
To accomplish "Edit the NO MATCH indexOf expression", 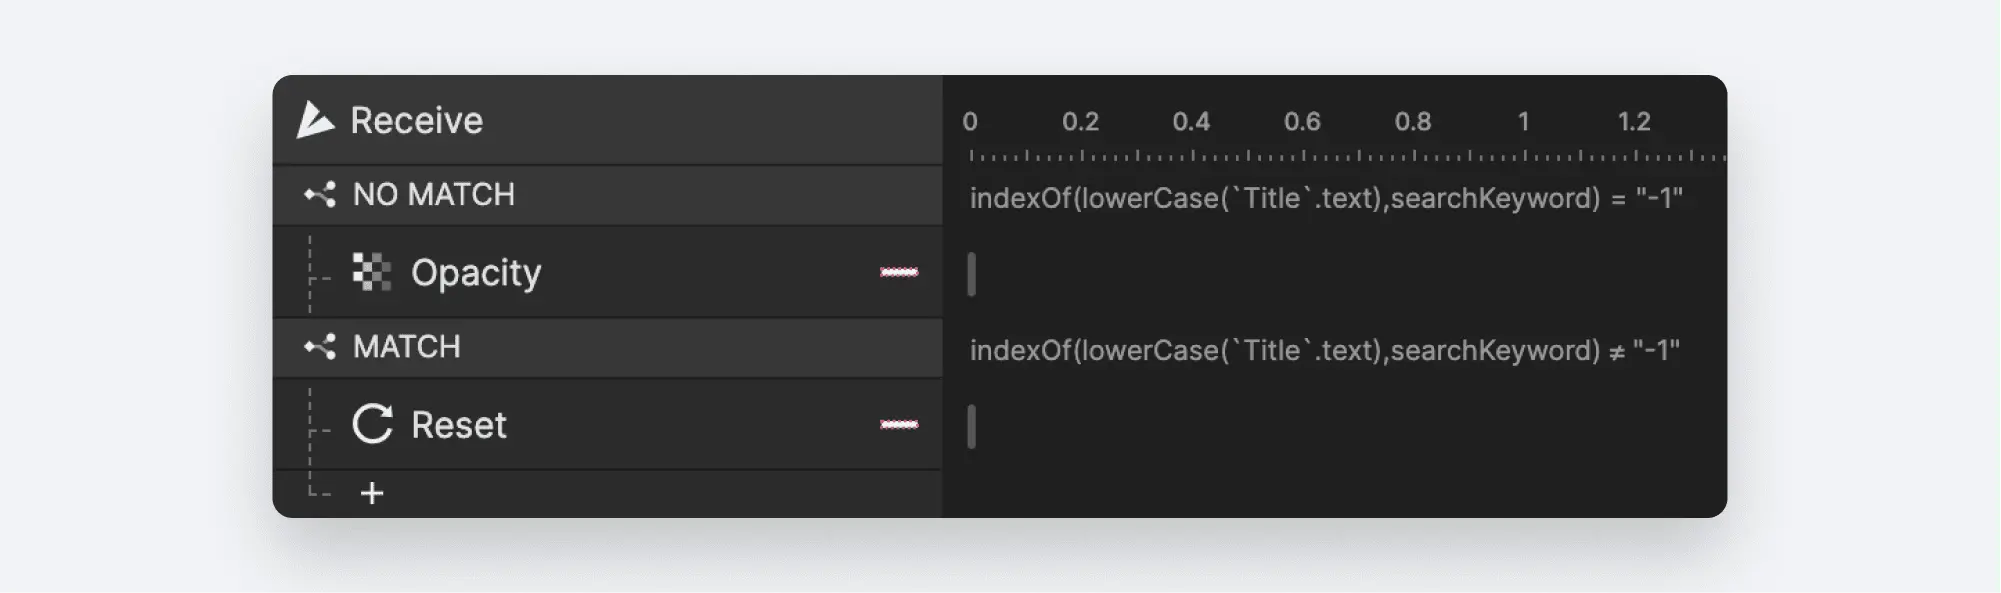I will 1325,198.
